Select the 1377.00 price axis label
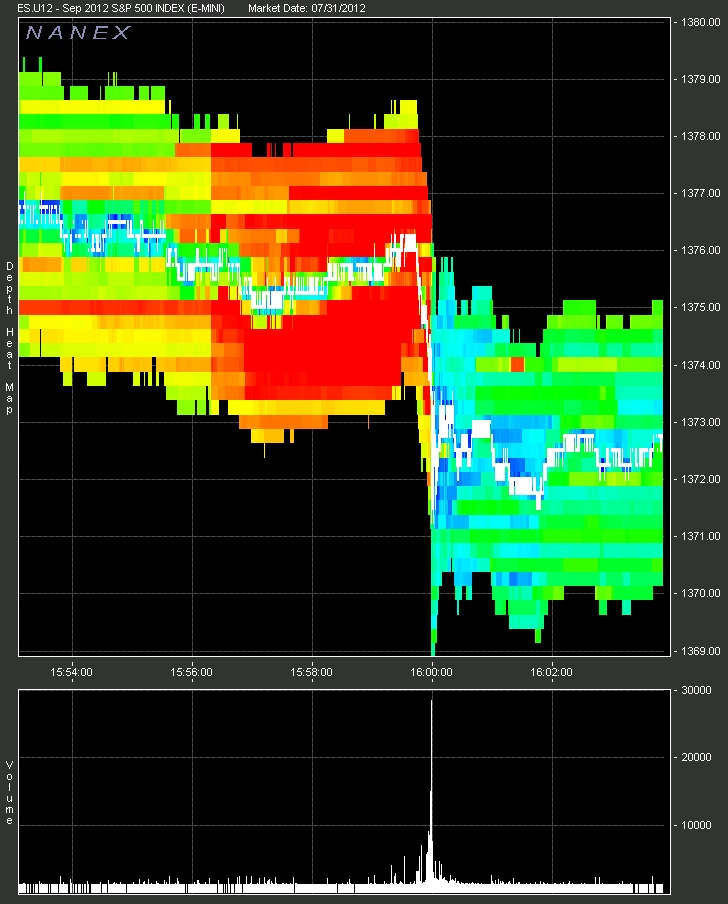728x904 pixels. pos(700,194)
